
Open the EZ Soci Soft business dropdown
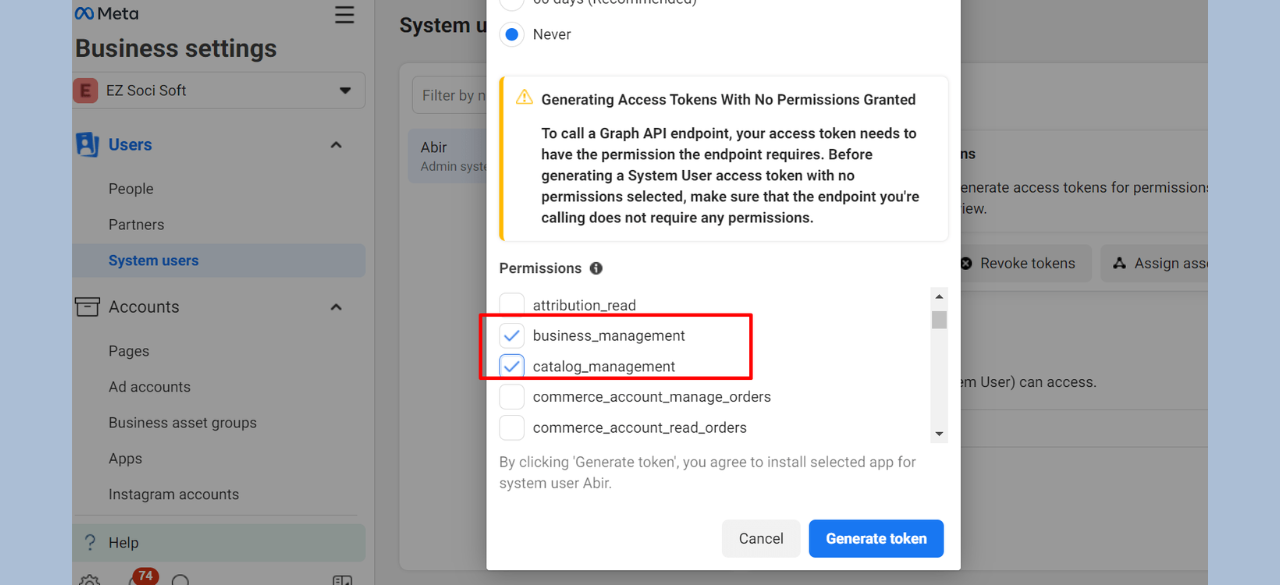pyautogui.click(x=219, y=90)
